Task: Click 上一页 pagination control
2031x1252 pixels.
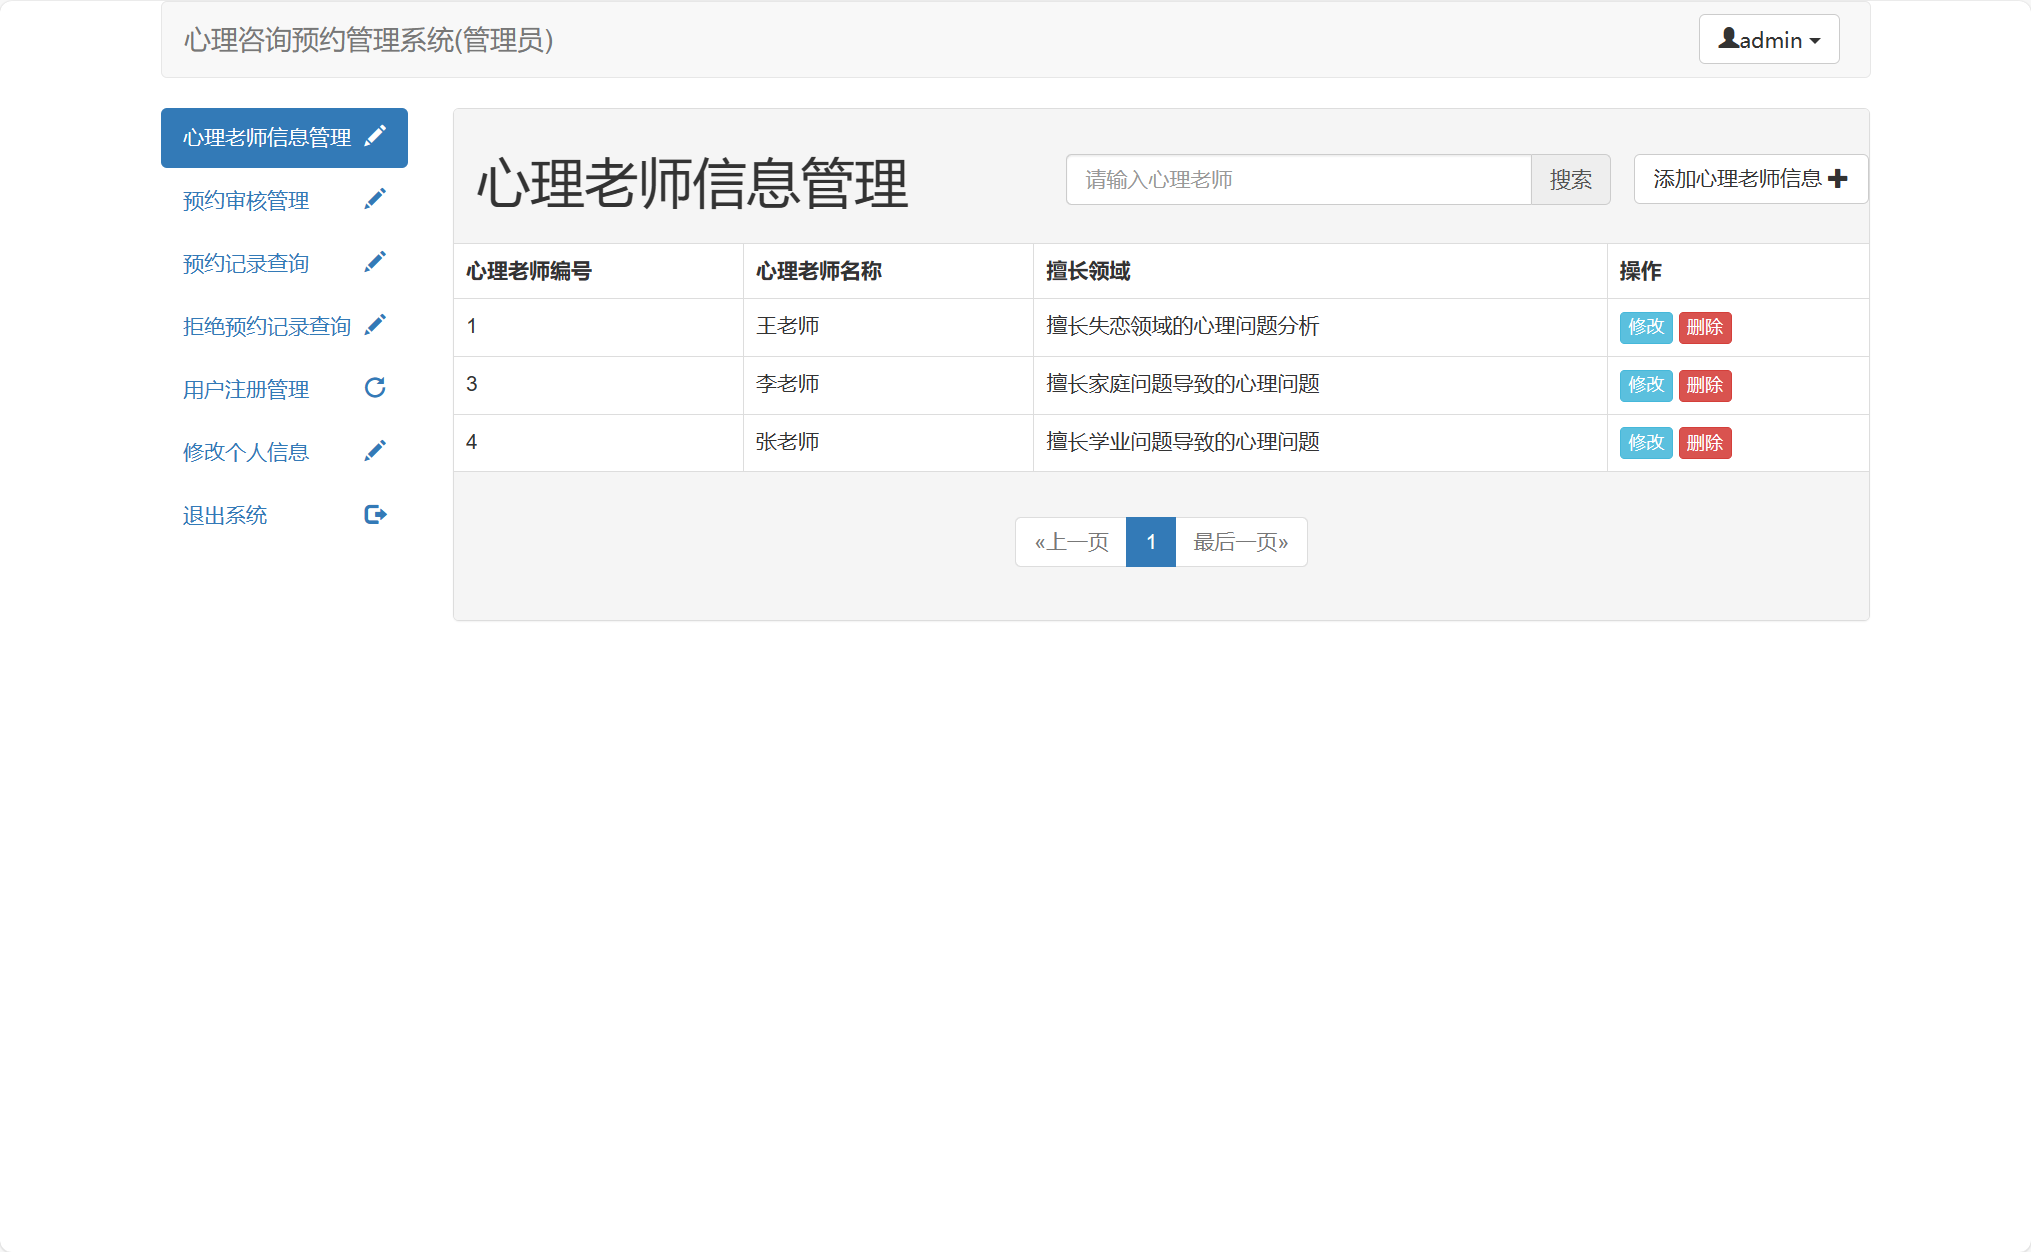Action: tap(1071, 541)
